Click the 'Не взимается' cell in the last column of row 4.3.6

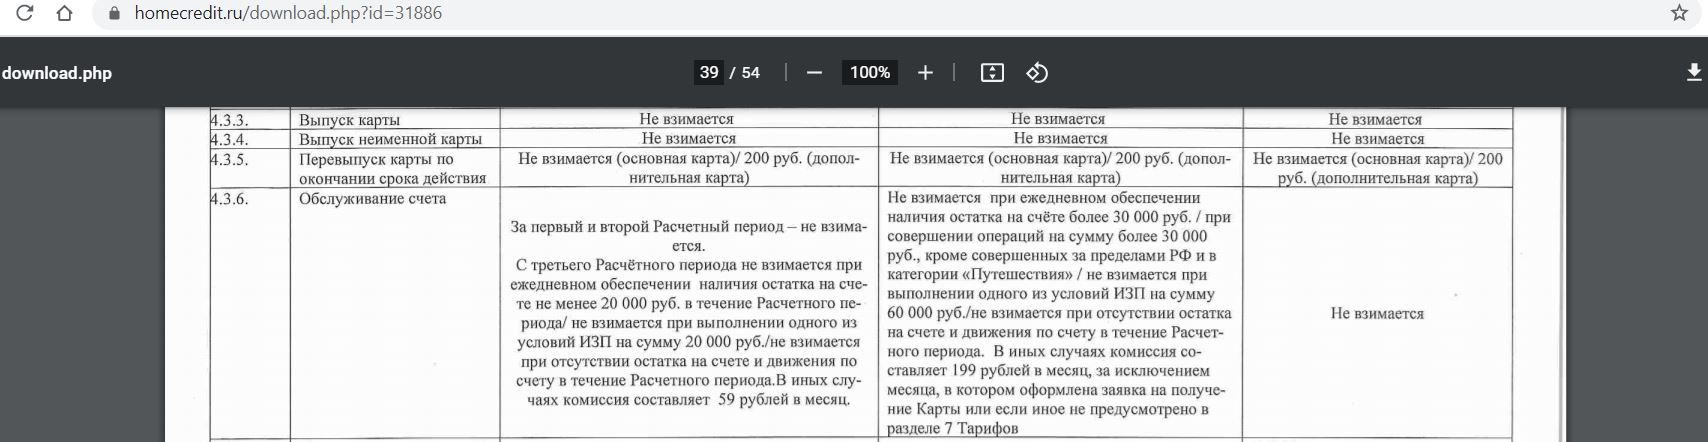(1376, 314)
